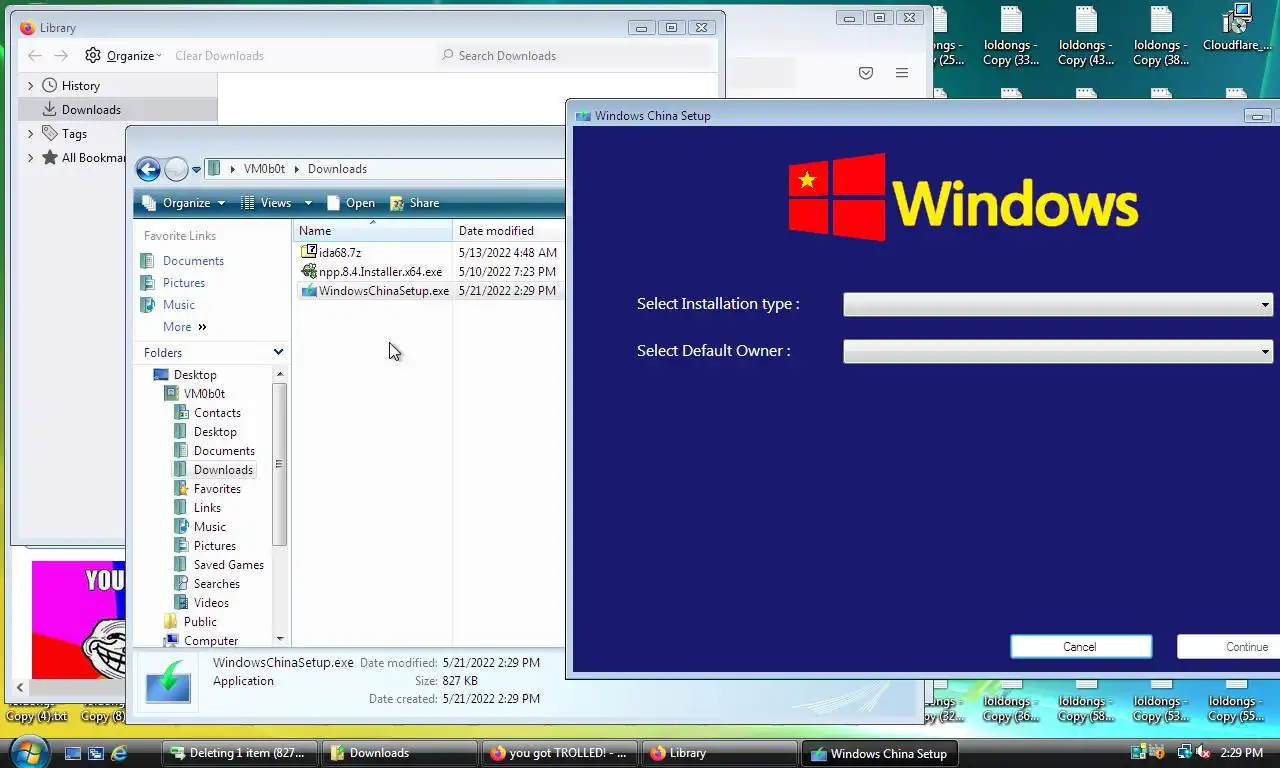This screenshot has width=1280, height=768.
Task: Click Continue in Windows China Setup
Action: pos(1229,647)
